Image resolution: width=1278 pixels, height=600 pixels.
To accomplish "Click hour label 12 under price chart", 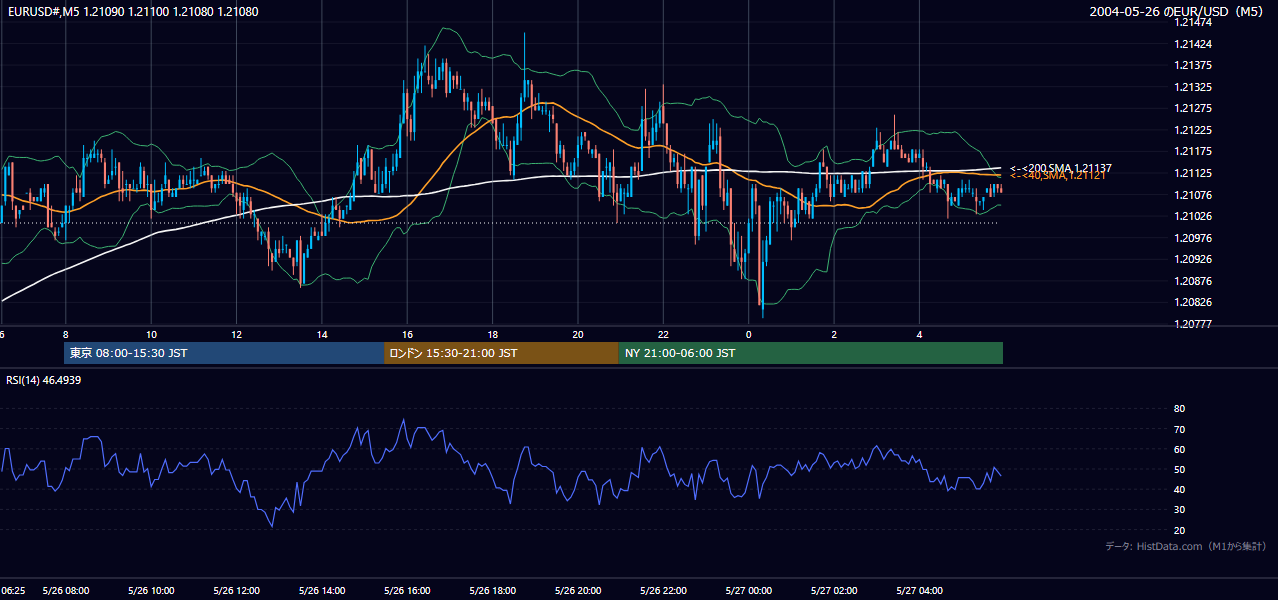I will [236, 334].
